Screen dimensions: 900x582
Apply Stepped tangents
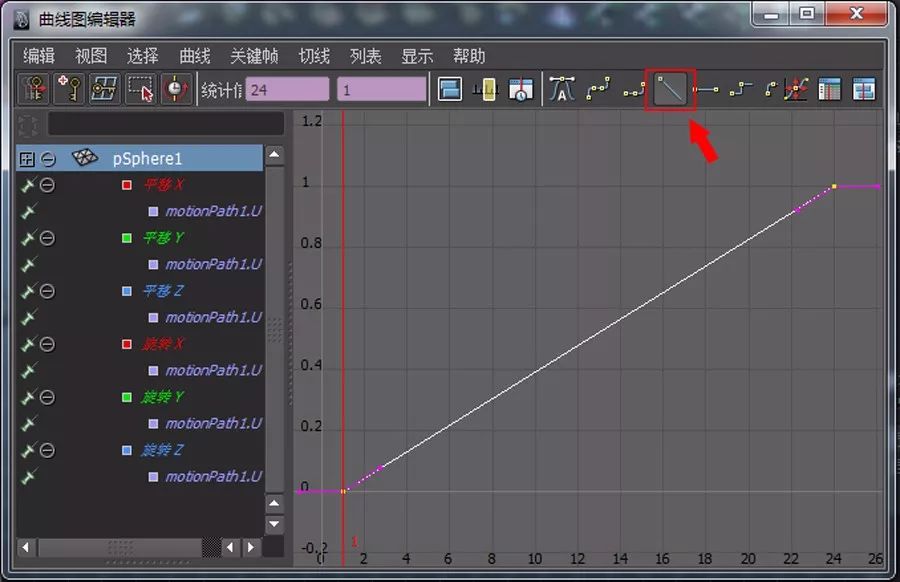point(740,90)
